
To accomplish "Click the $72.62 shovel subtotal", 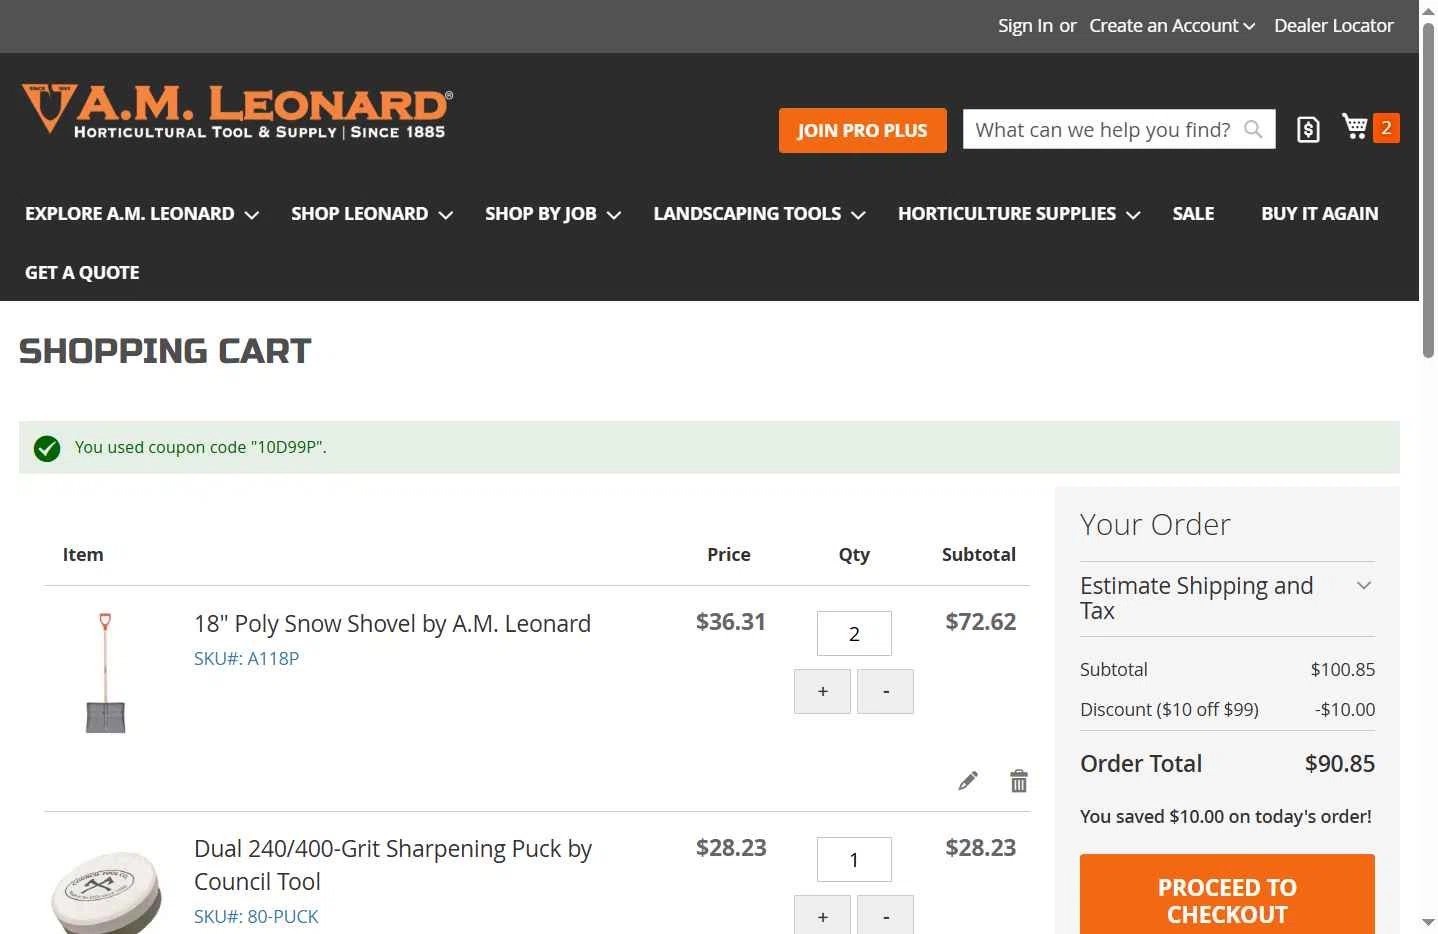I will click(x=980, y=622).
